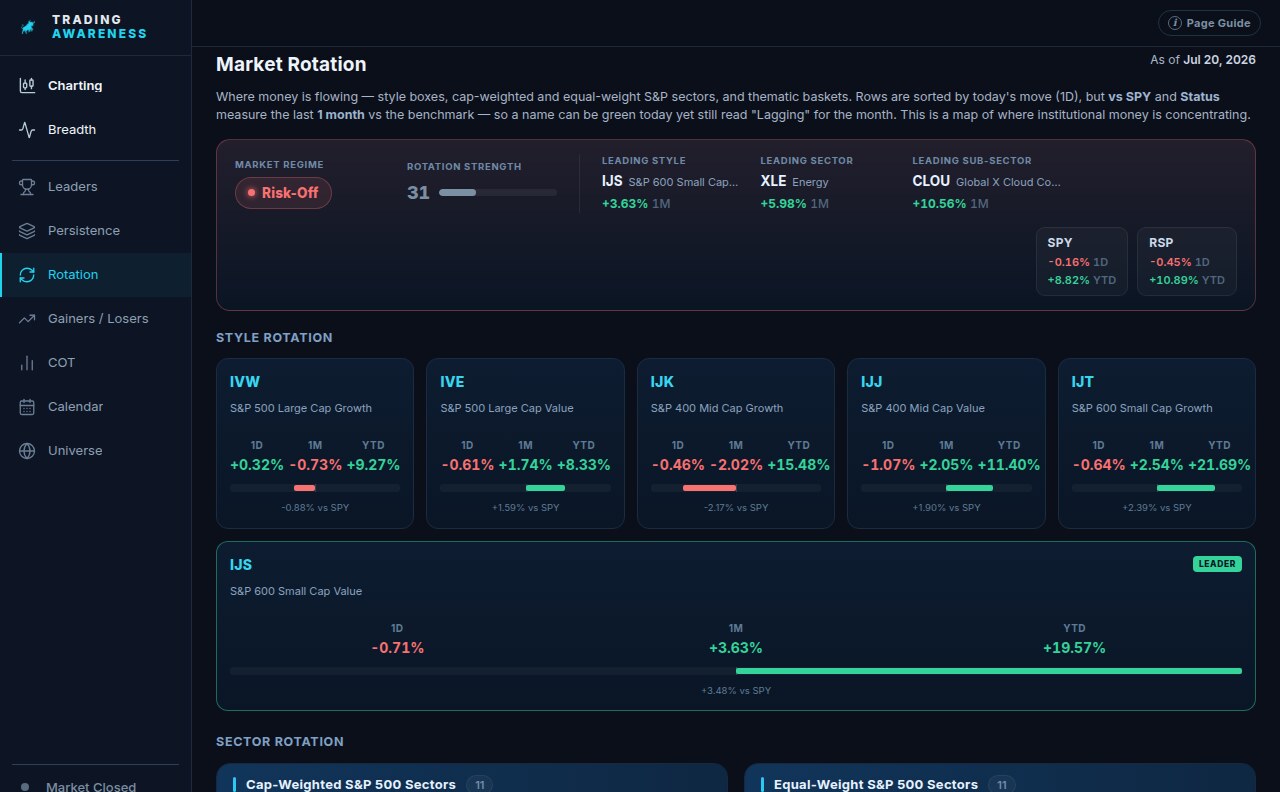Screen dimensions: 1280x792
Task: Click the '-0.88% vs SPY' label
Action: (x=315, y=508)
